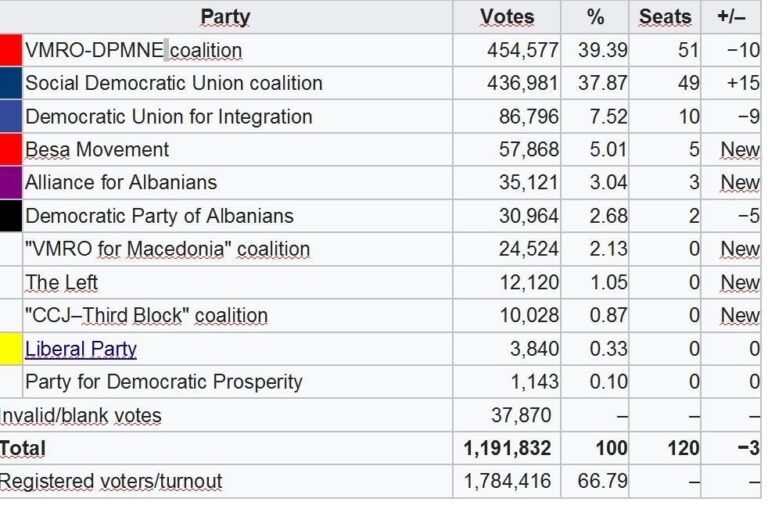Click the Alliance for Albanians purple swatch
Screen dimensions: 768x509
coord(11,183)
